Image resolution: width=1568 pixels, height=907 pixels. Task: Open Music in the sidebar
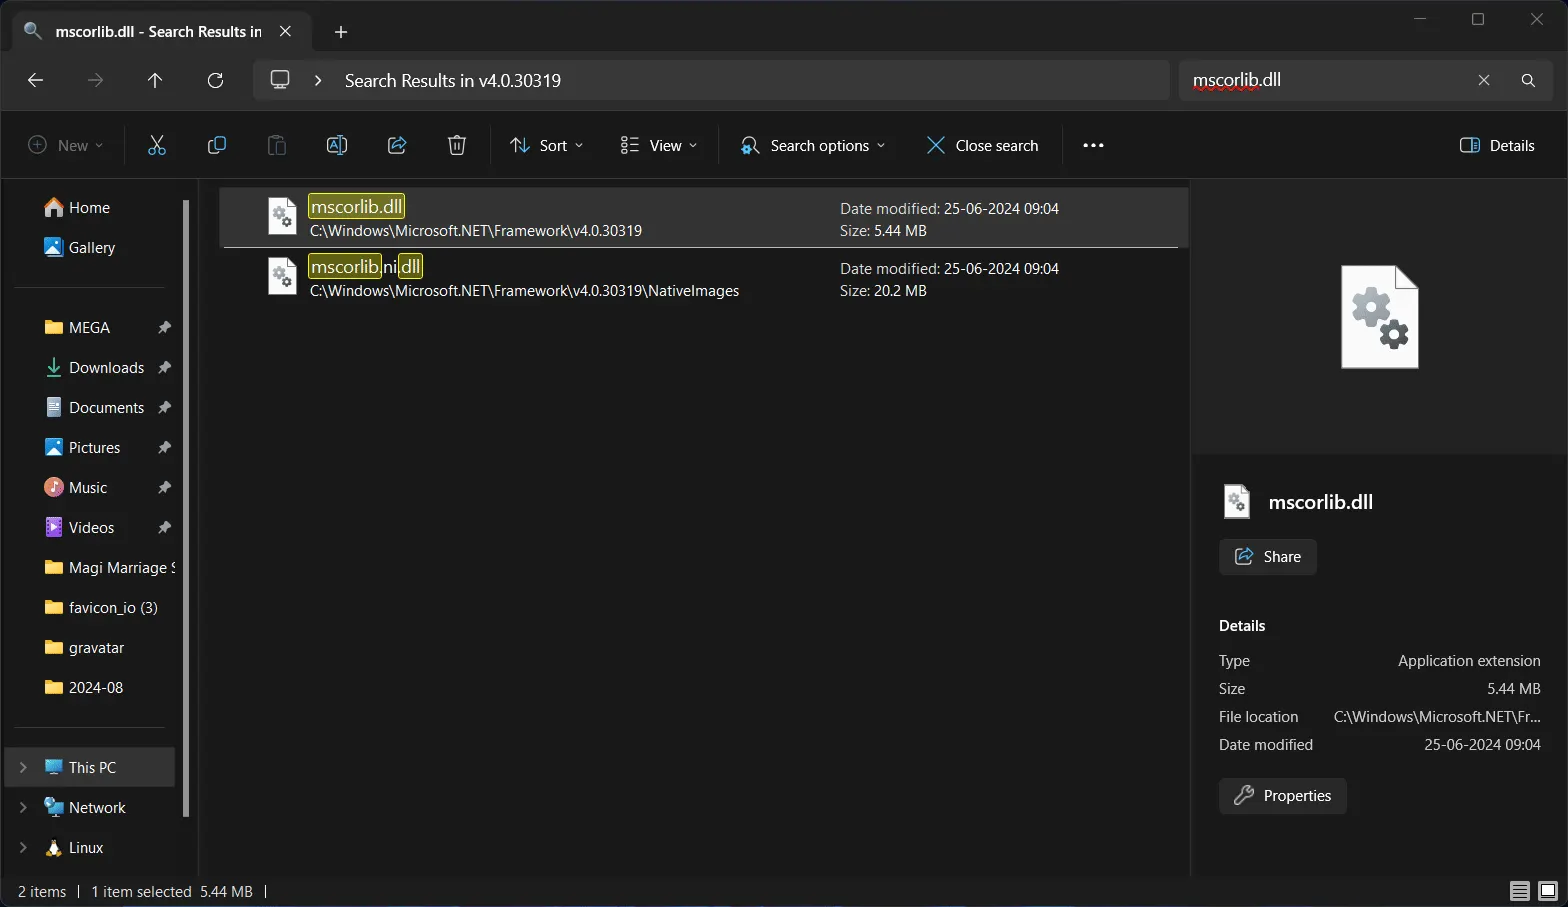click(87, 487)
